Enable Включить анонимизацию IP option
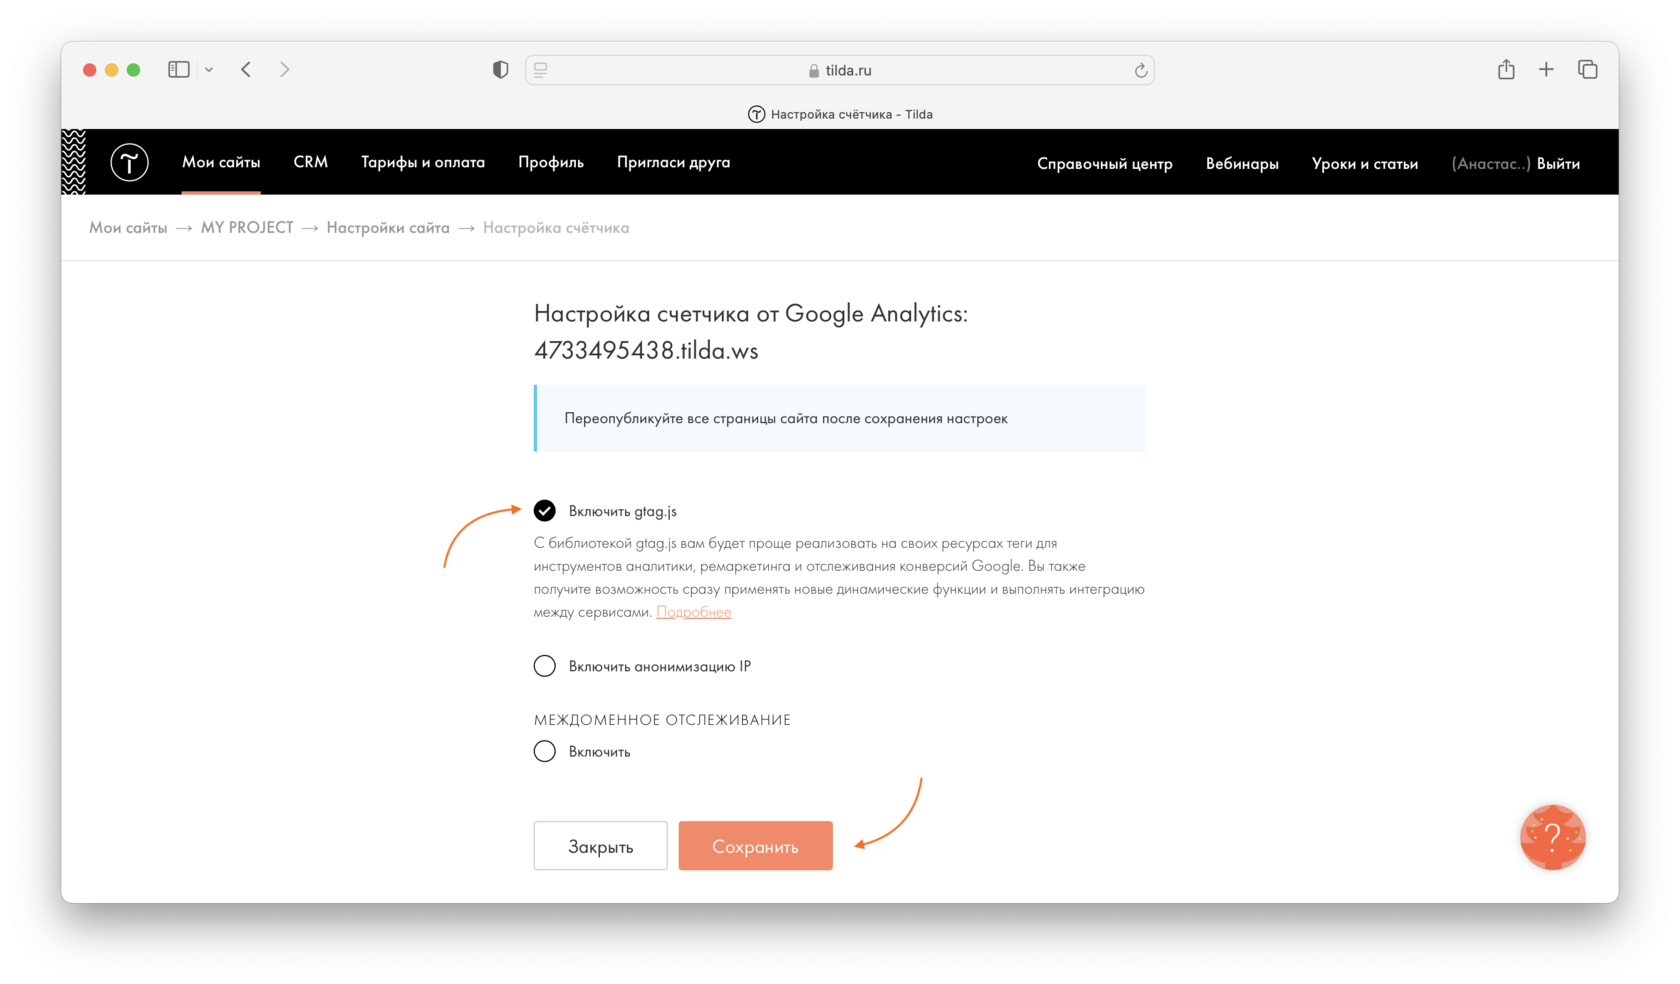1680x984 pixels. (544, 666)
